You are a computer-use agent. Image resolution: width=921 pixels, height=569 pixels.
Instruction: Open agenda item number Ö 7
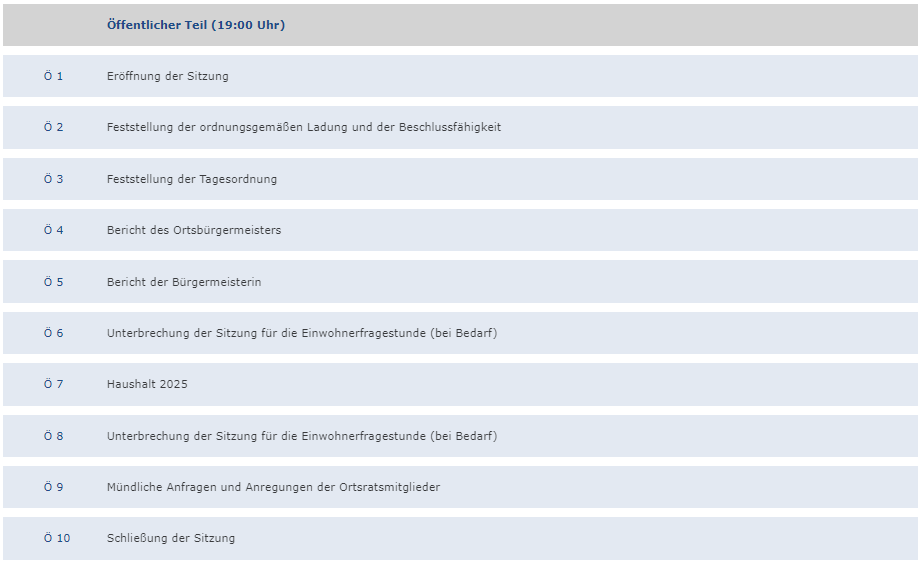click(53, 384)
